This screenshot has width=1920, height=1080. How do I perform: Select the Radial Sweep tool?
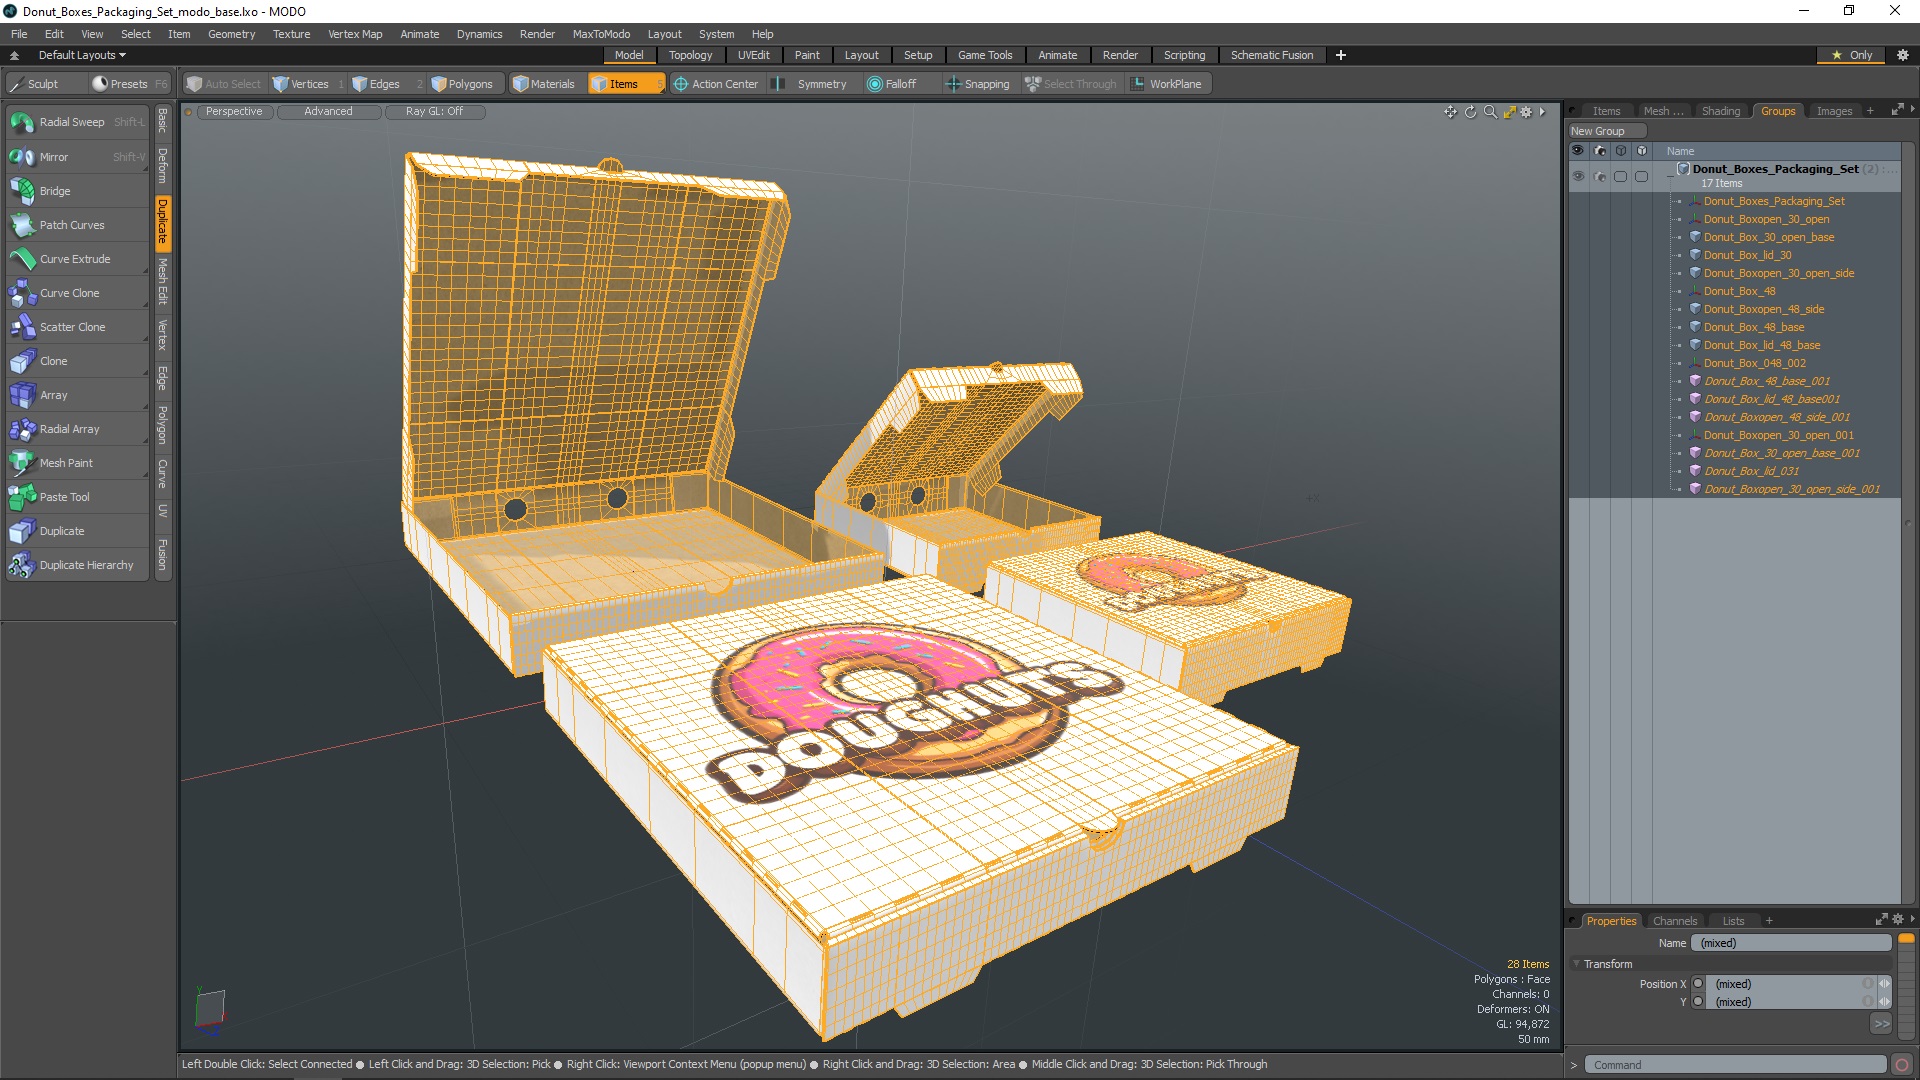(72, 122)
